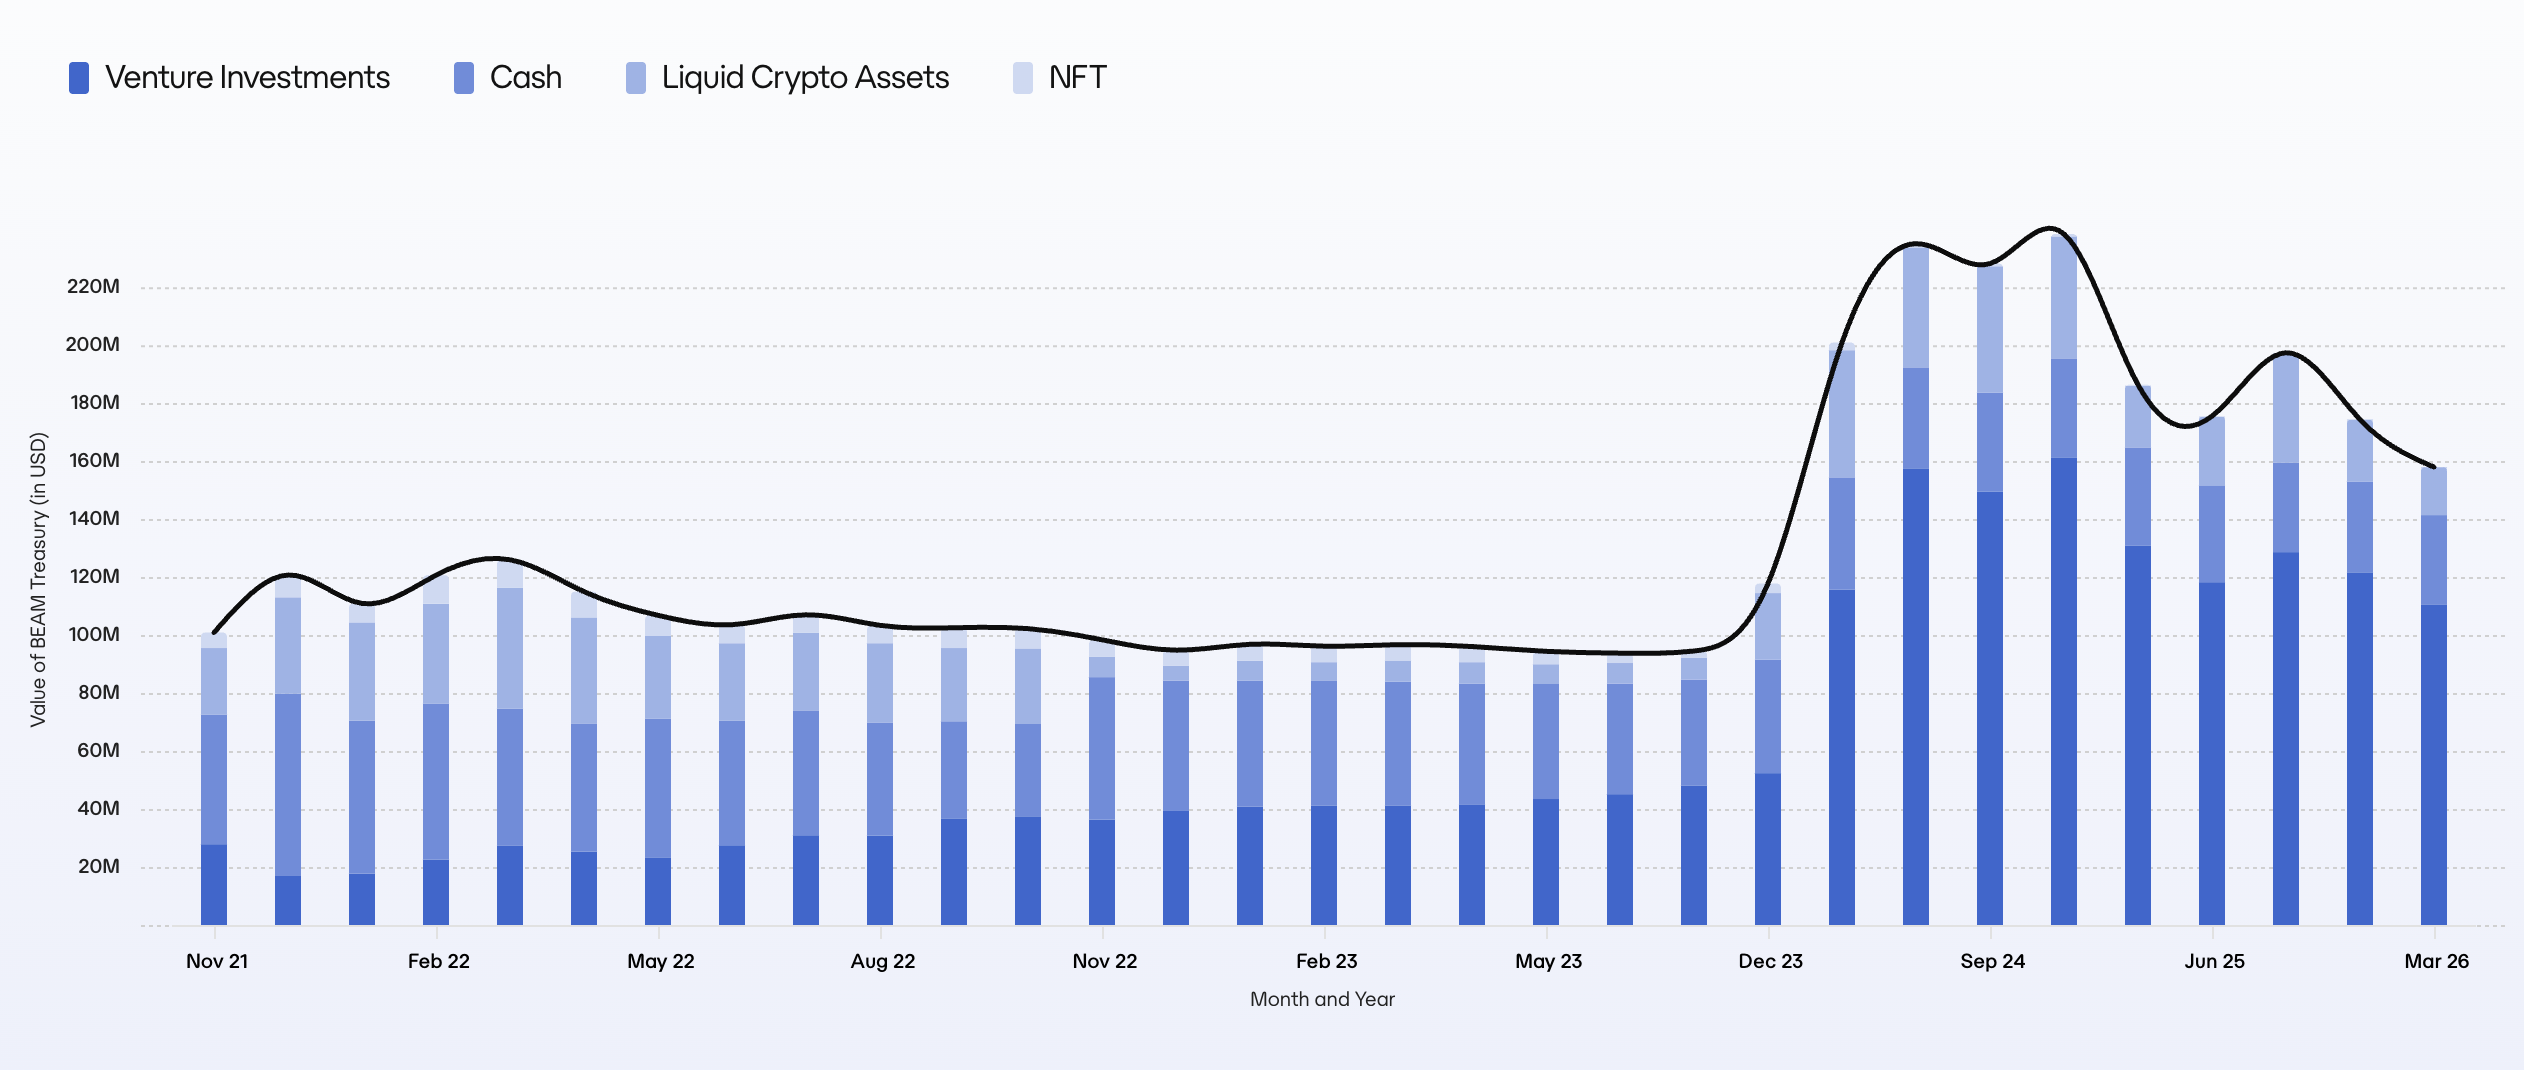
Task: Select the Dec 23 stacked bar
Action: [1768, 755]
